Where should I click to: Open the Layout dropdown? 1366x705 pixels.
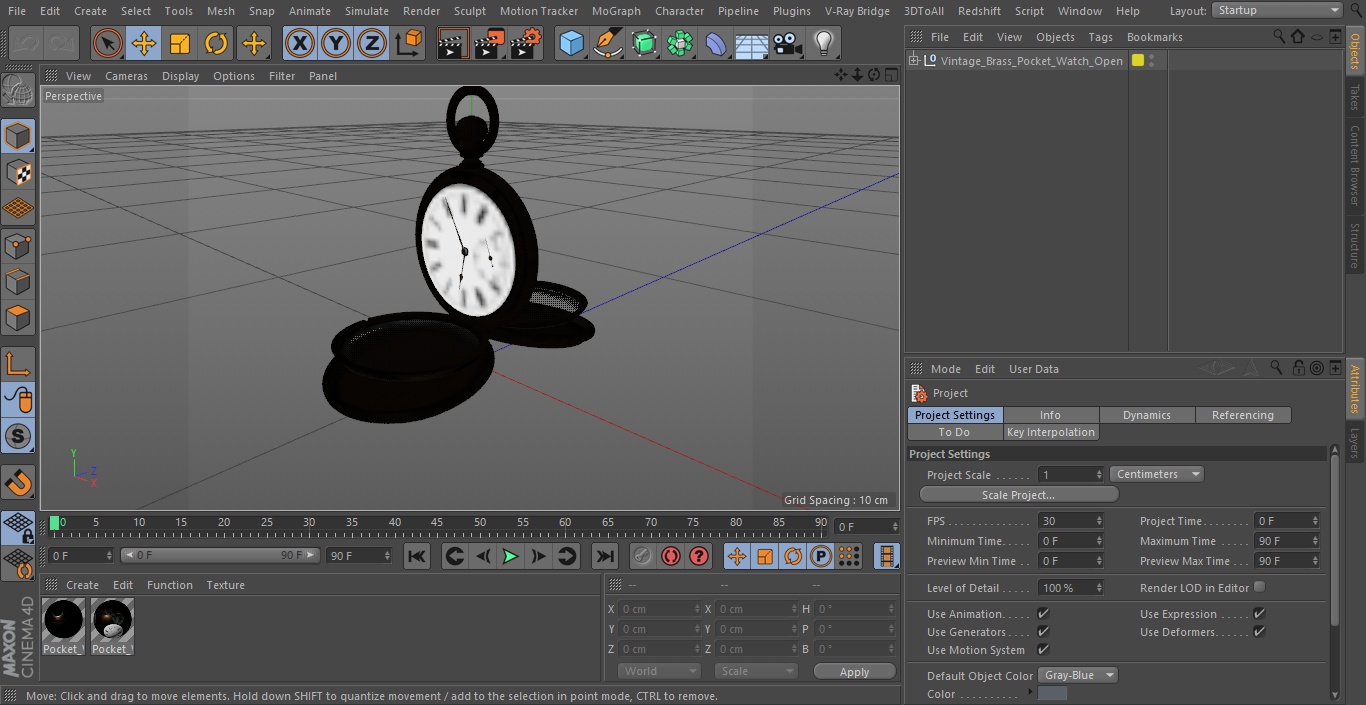1277,10
